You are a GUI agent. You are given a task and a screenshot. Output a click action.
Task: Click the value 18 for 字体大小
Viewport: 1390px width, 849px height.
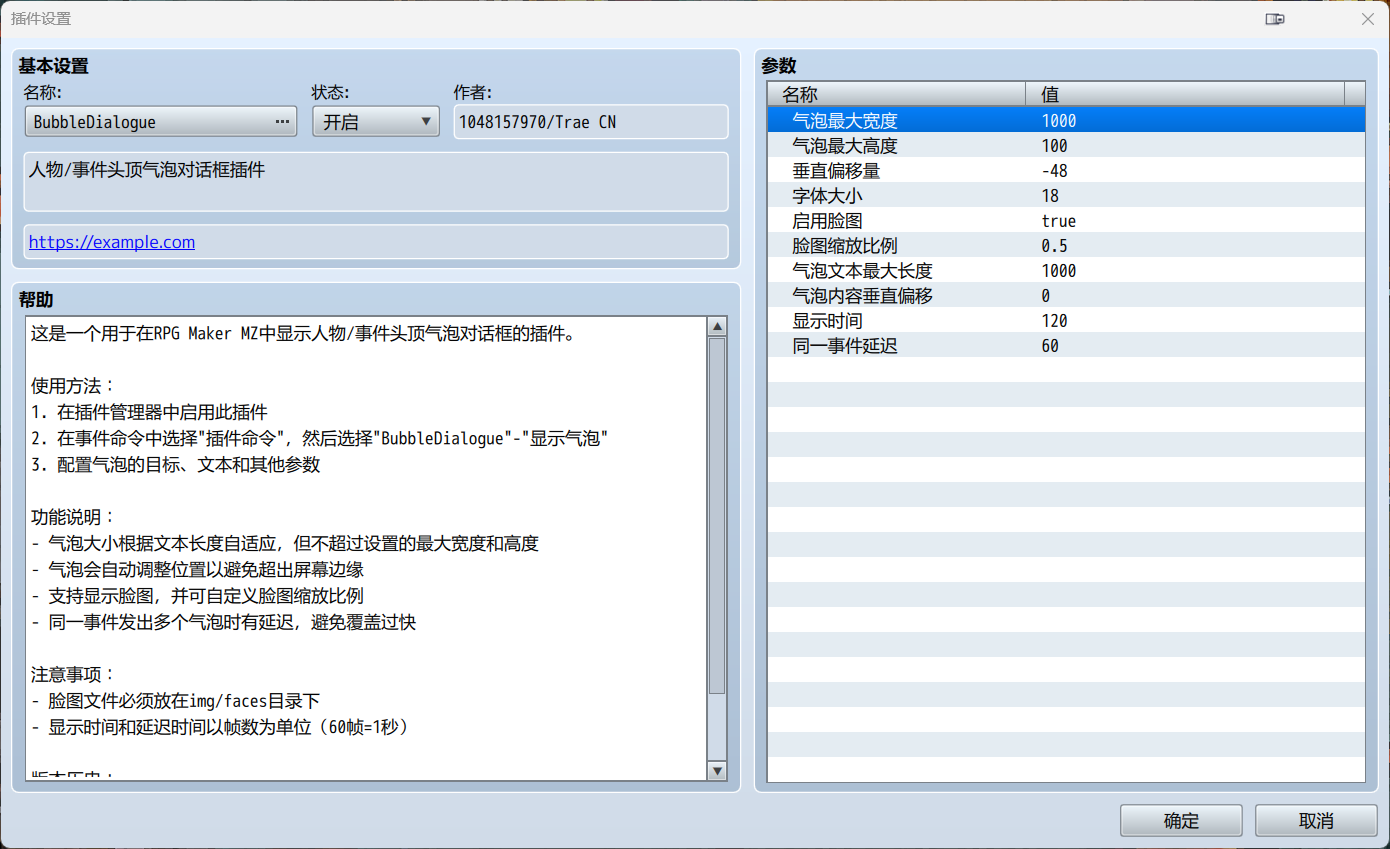pos(1050,196)
